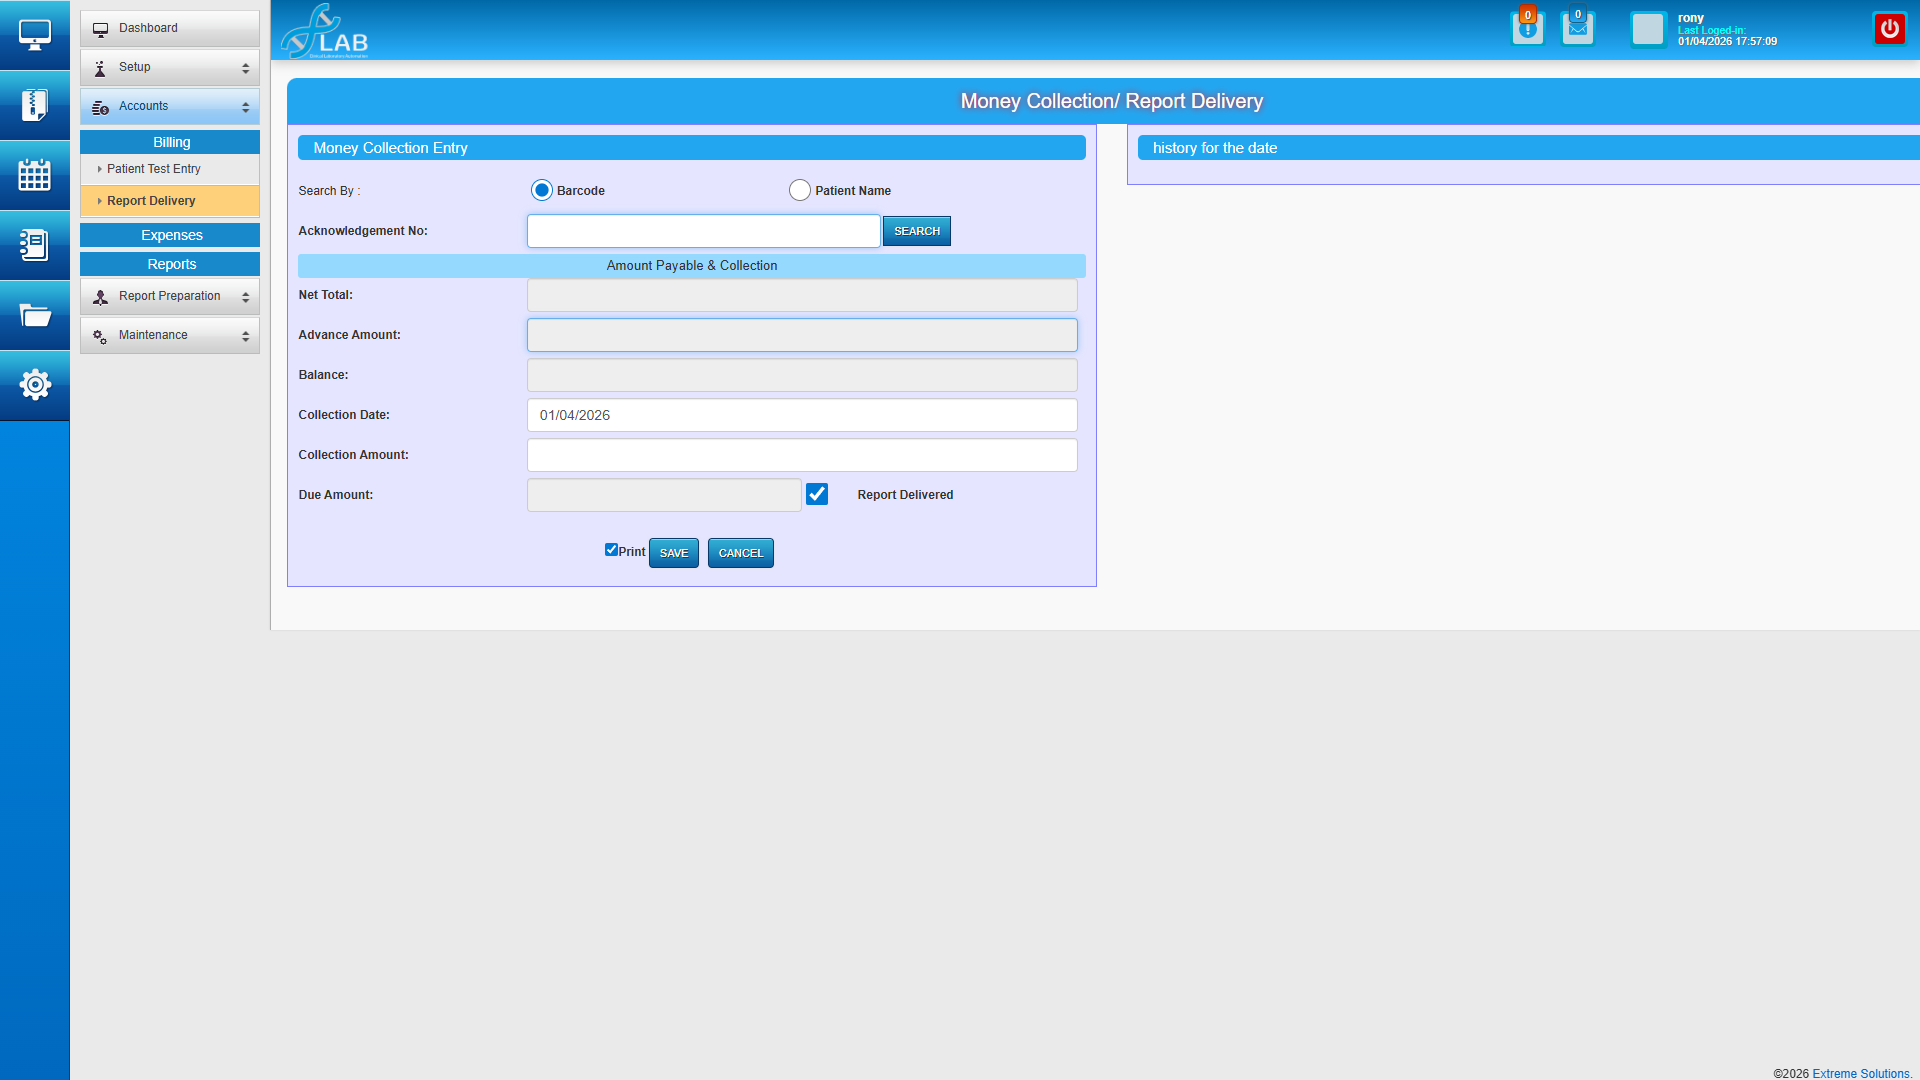Screen dimensions: 1920x1080
Task: Uncheck the Report Delivered checkbox
Action: tap(817, 494)
